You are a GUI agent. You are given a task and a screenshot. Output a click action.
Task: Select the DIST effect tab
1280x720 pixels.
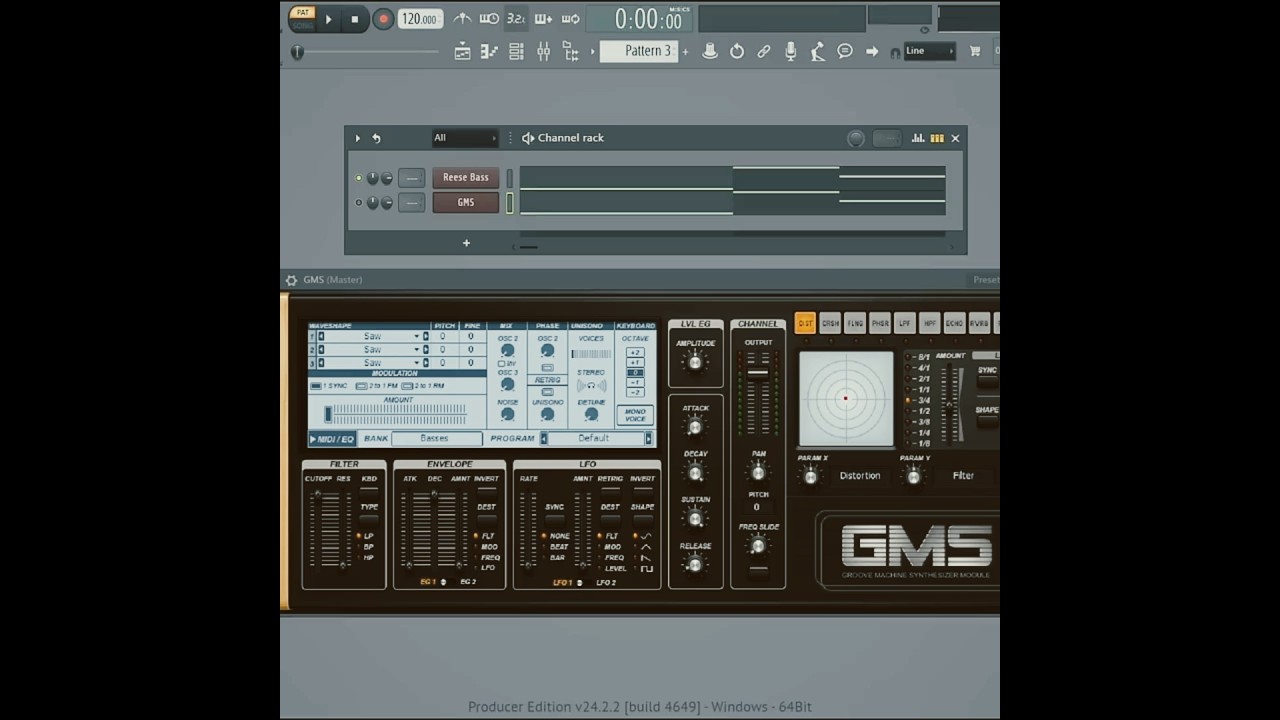point(805,323)
